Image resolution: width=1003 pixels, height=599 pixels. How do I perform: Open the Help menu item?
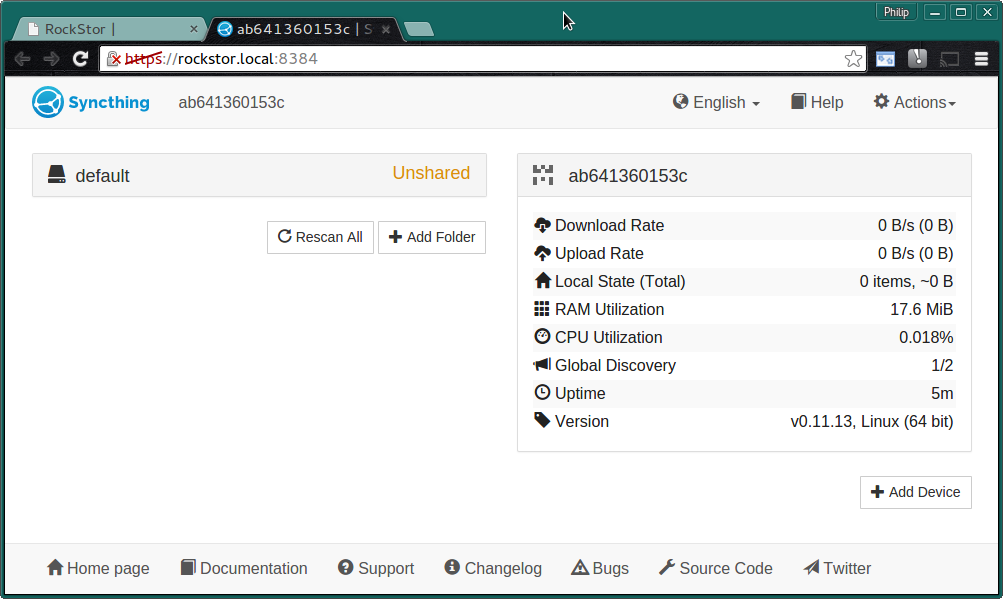click(817, 102)
